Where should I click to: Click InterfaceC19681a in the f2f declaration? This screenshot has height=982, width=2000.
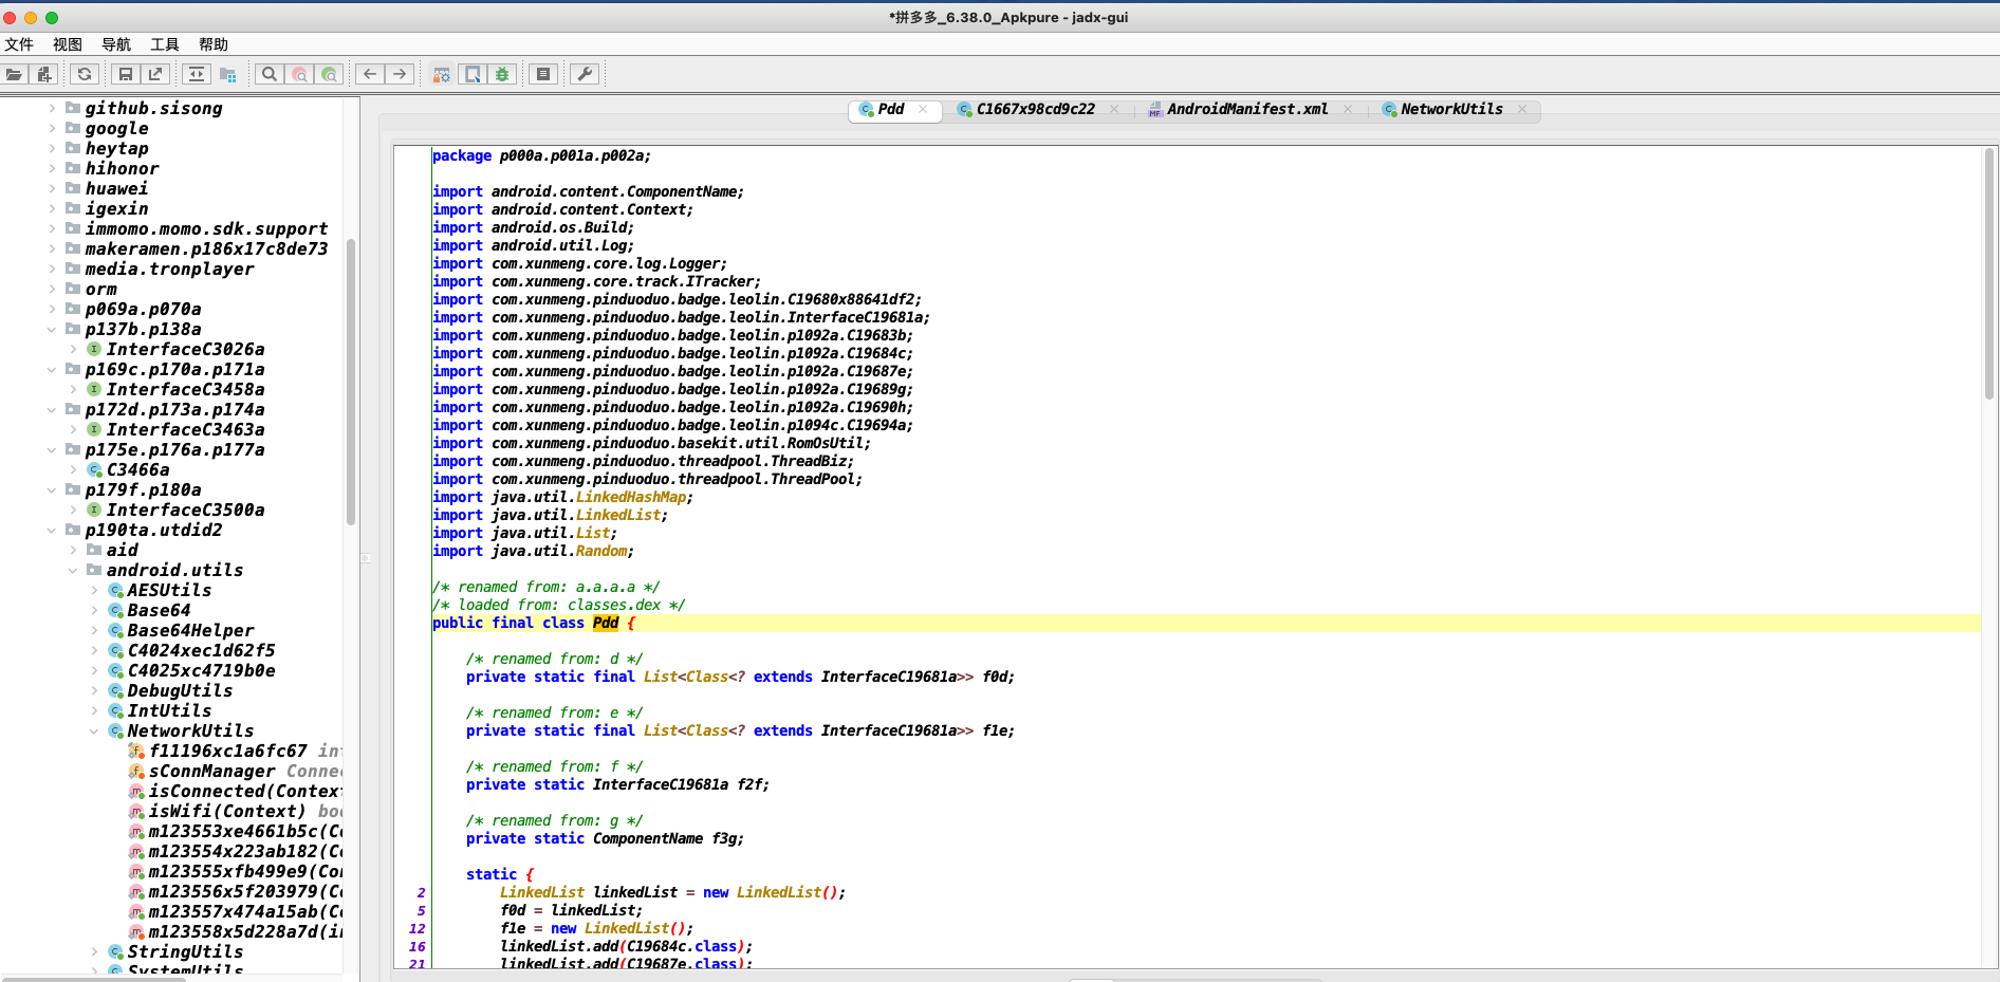pos(660,785)
